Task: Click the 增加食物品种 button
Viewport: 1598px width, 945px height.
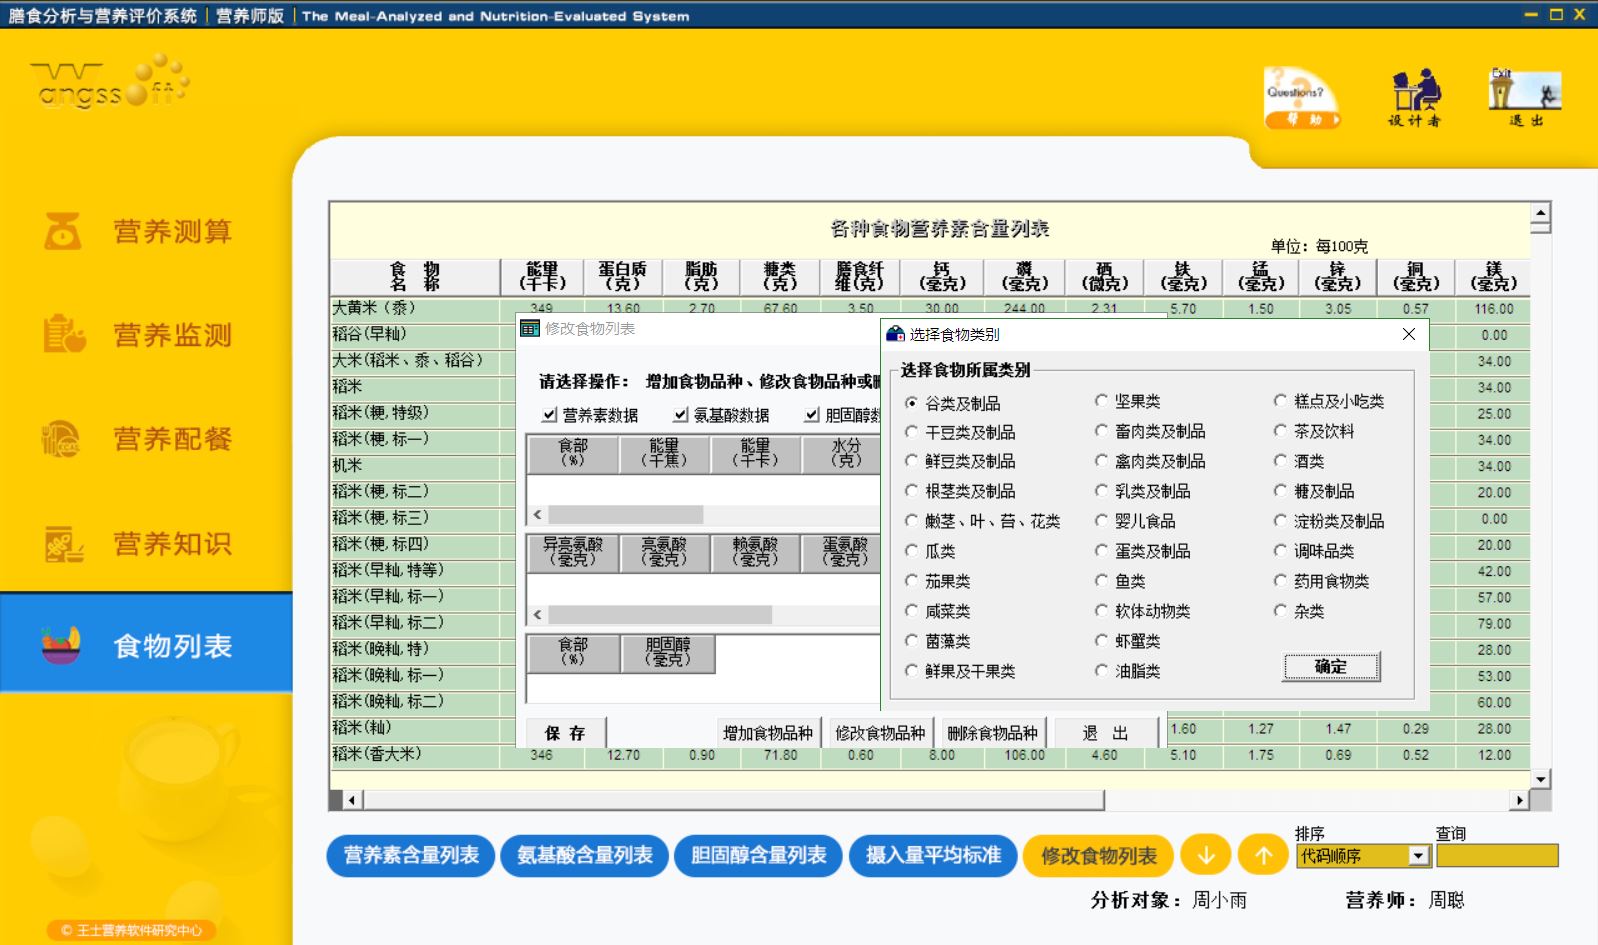Action: (768, 733)
